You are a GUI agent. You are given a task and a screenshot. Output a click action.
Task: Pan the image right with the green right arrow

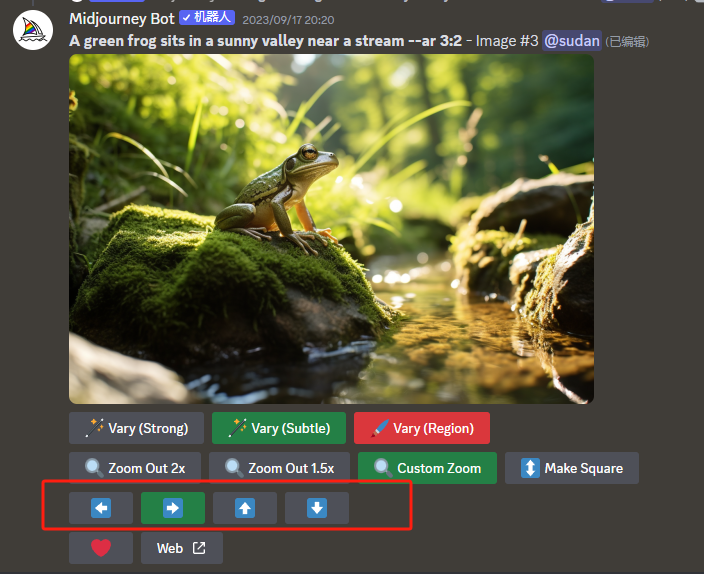pyautogui.click(x=173, y=508)
